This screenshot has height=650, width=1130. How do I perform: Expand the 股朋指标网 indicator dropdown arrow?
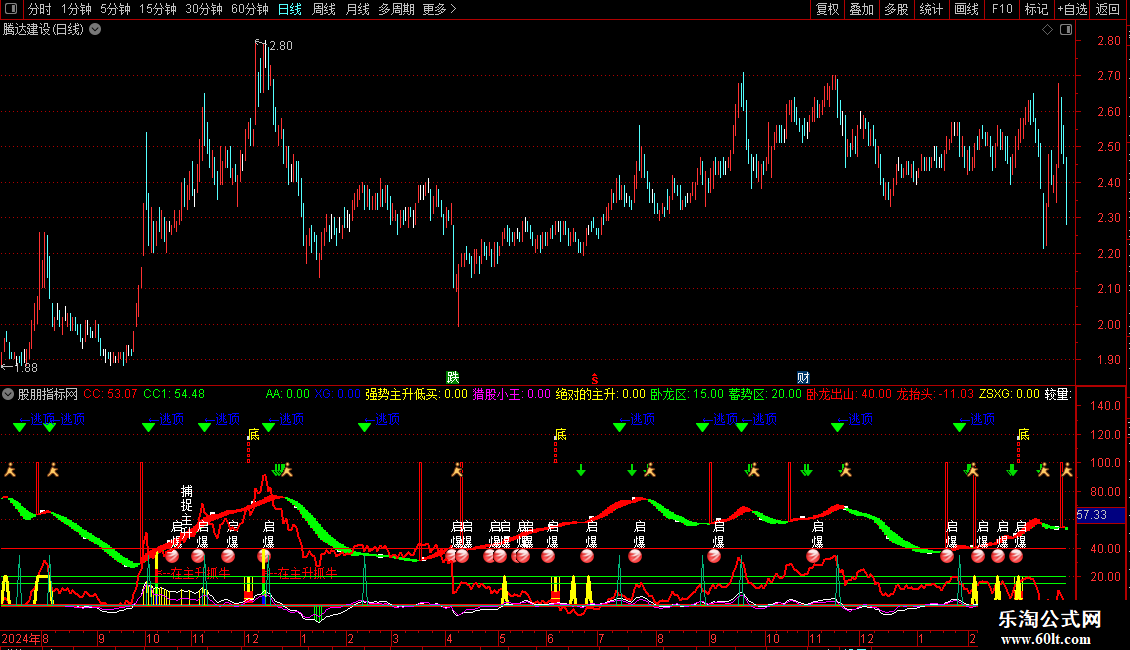click(x=9, y=394)
